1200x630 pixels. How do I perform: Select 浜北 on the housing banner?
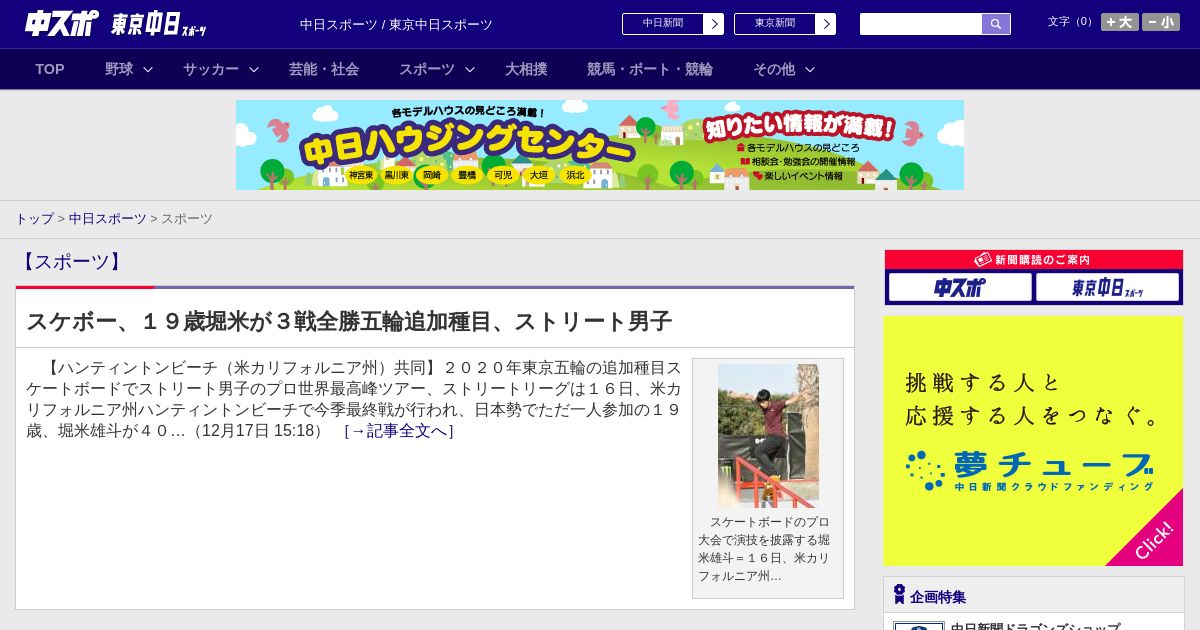click(x=575, y=175)
